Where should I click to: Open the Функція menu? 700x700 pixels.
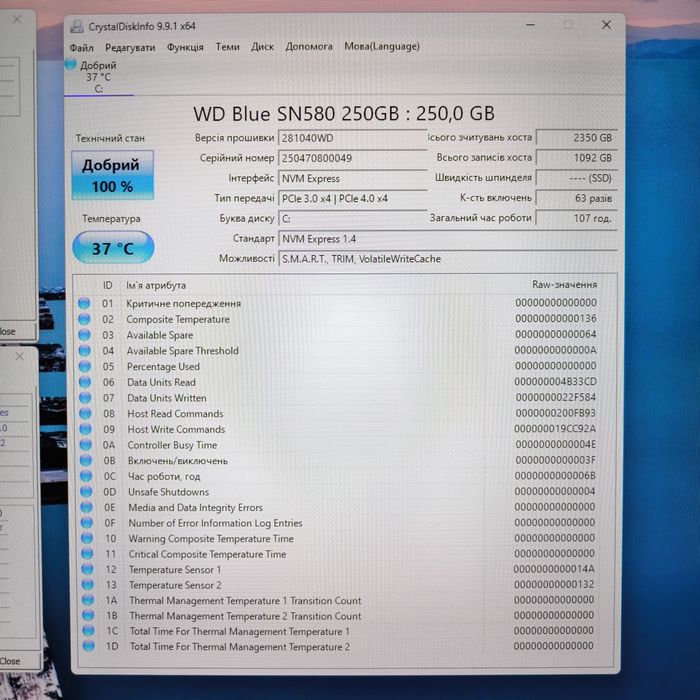tap(185, 47)
